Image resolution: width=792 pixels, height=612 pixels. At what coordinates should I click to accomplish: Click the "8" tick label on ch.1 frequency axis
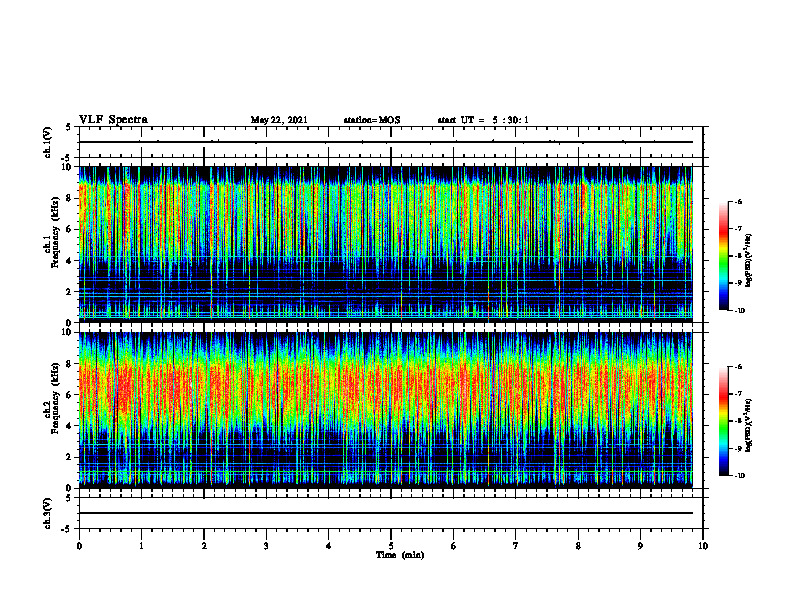coord(69,198)
